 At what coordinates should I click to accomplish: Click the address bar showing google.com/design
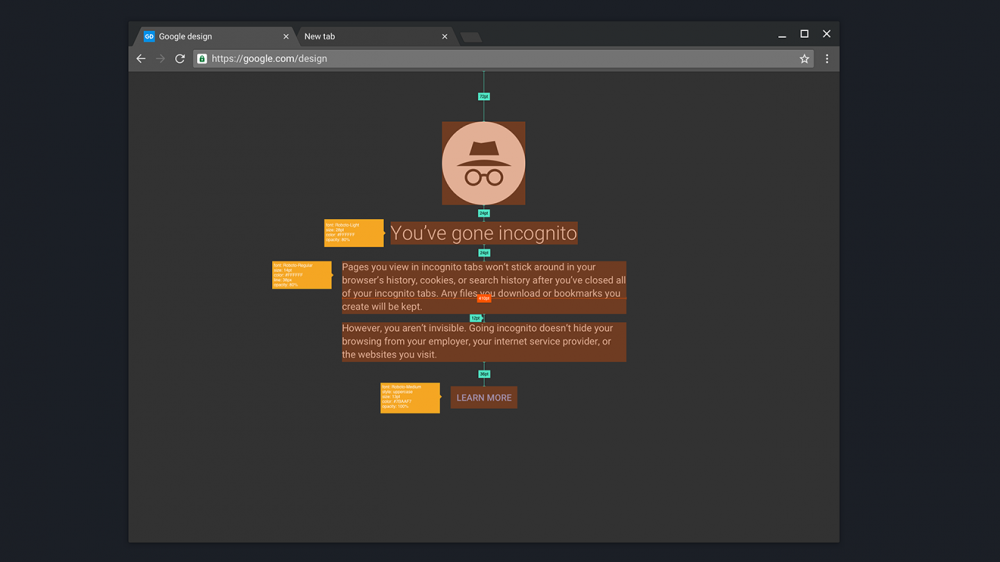tap(500, 59)
